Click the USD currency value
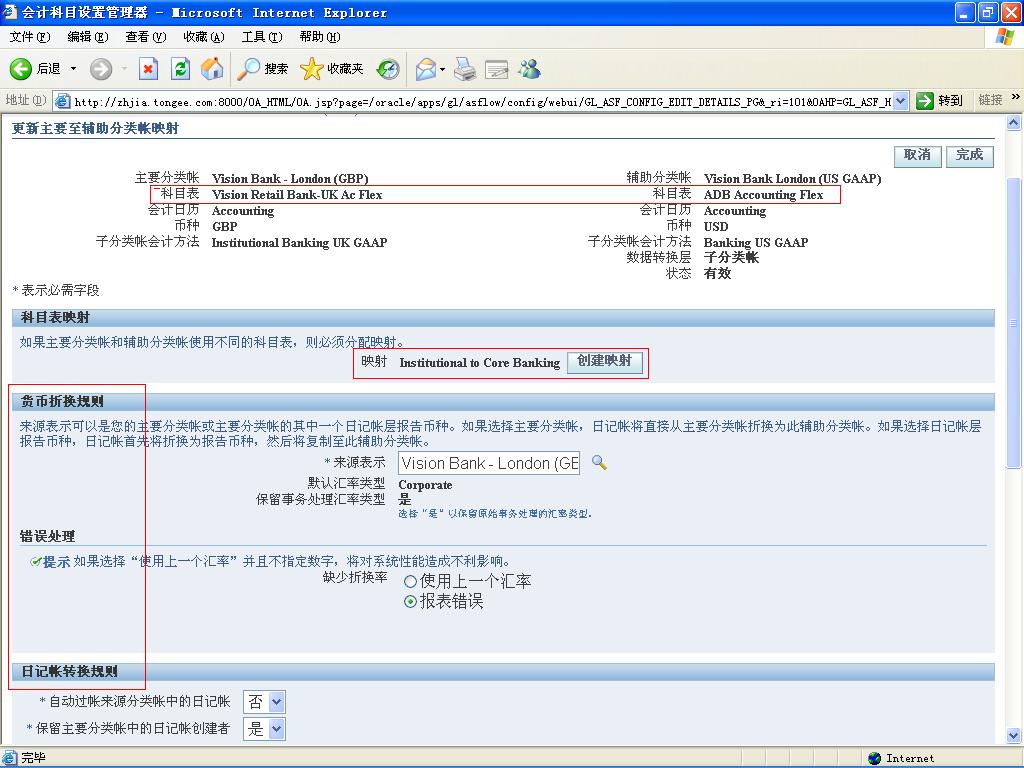The image size is (1024, 768). pyautogui.click(x=716, y=227)
